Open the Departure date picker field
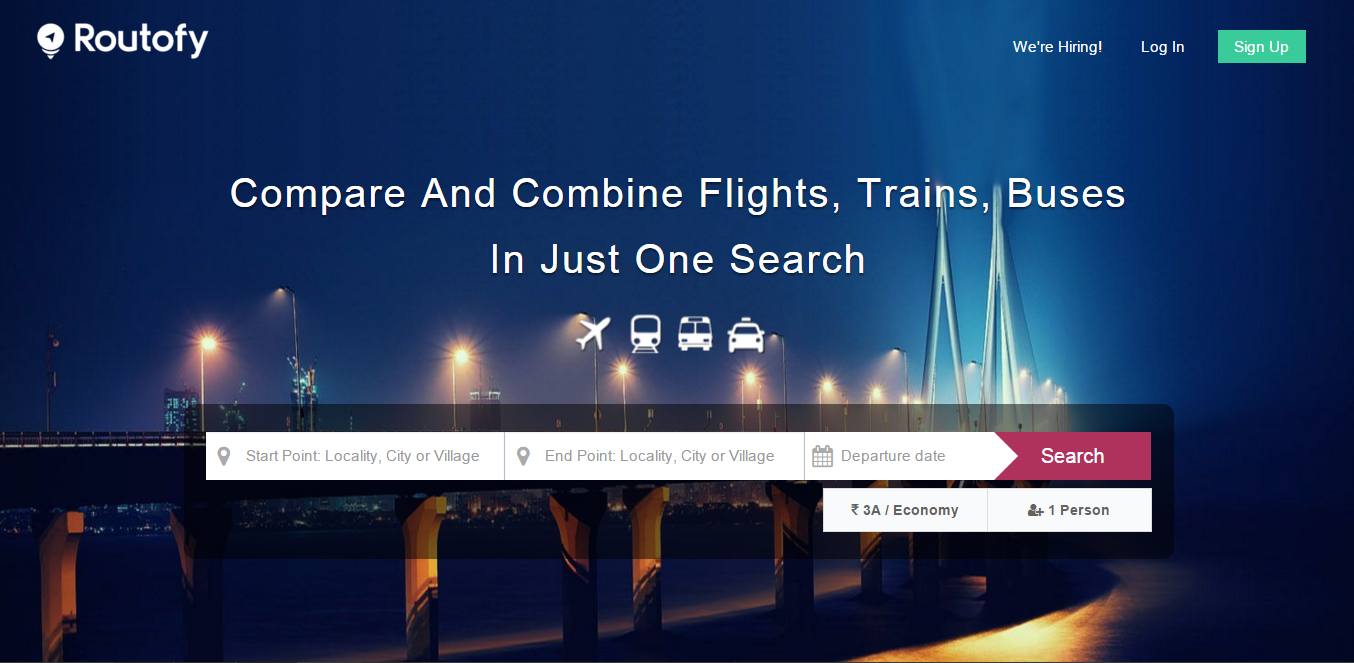Image resolution: width=1354 pixels, height=663 pixels. (900, 456)
